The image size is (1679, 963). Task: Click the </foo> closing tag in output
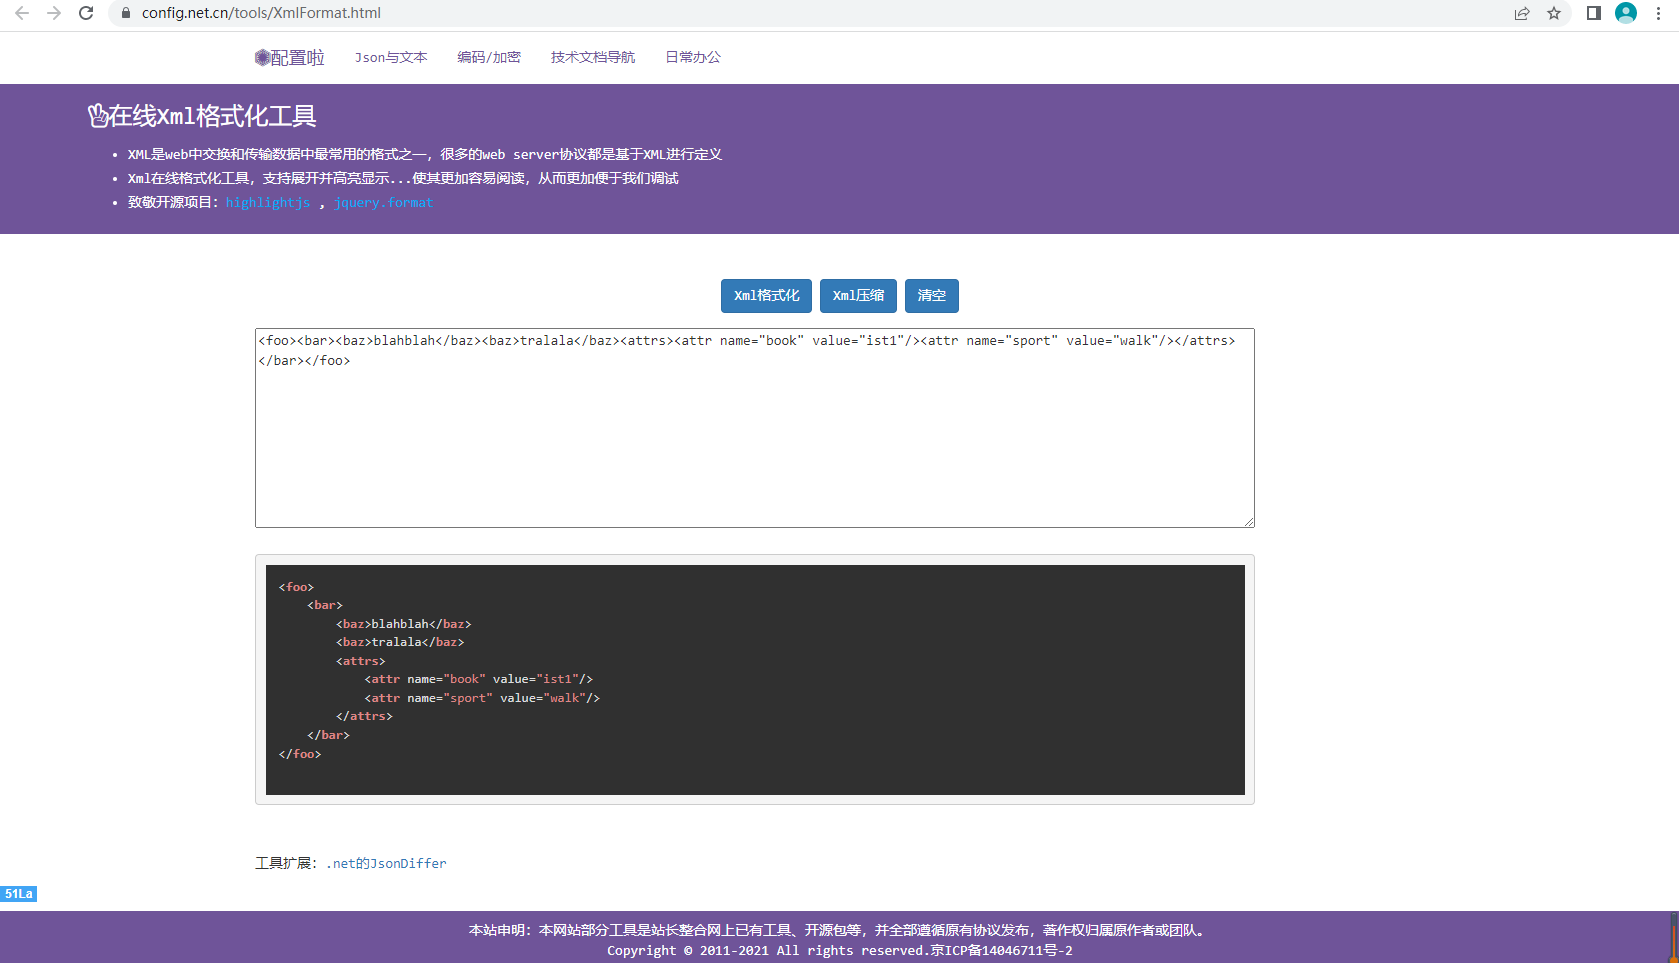tap(300, 754)
